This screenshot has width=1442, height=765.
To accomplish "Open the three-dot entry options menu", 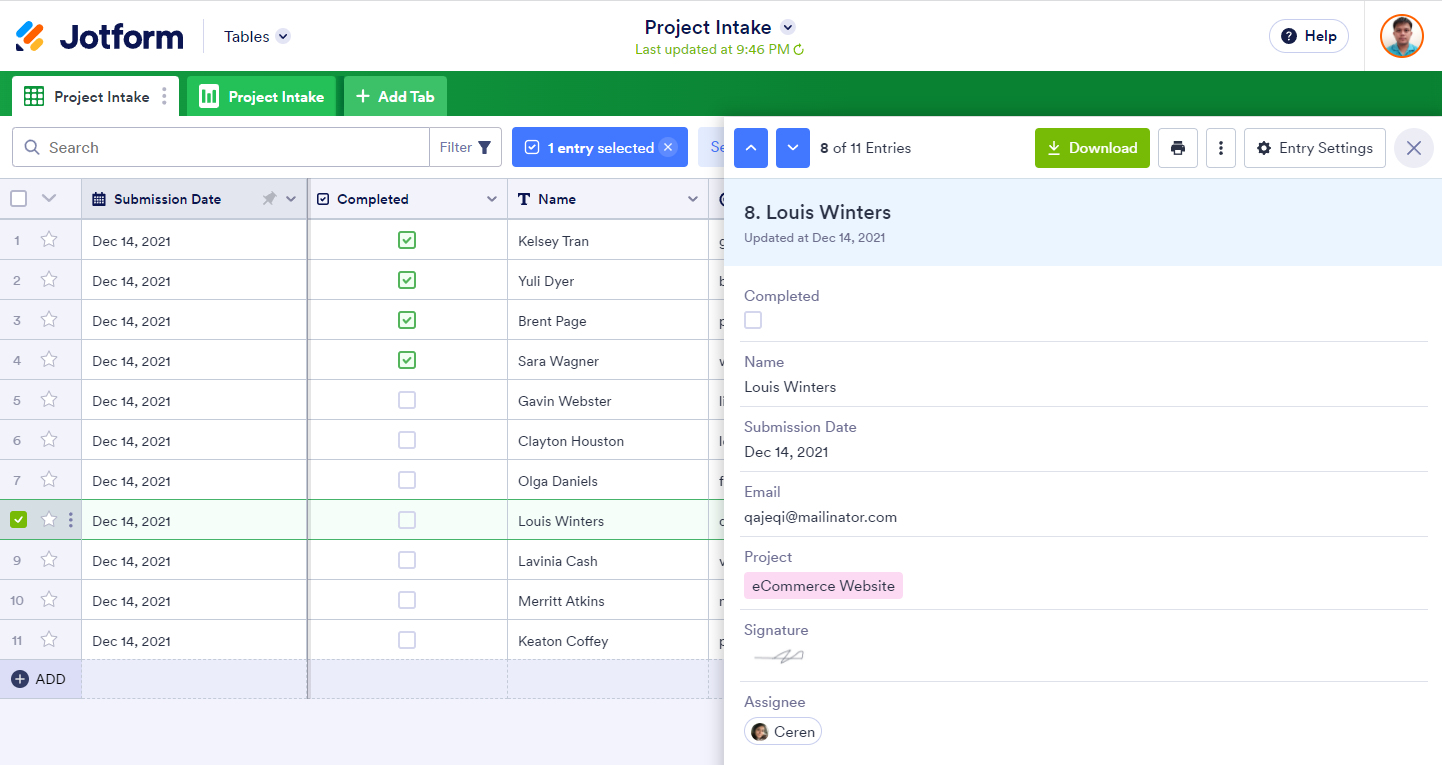I will tap(1220, 148).
